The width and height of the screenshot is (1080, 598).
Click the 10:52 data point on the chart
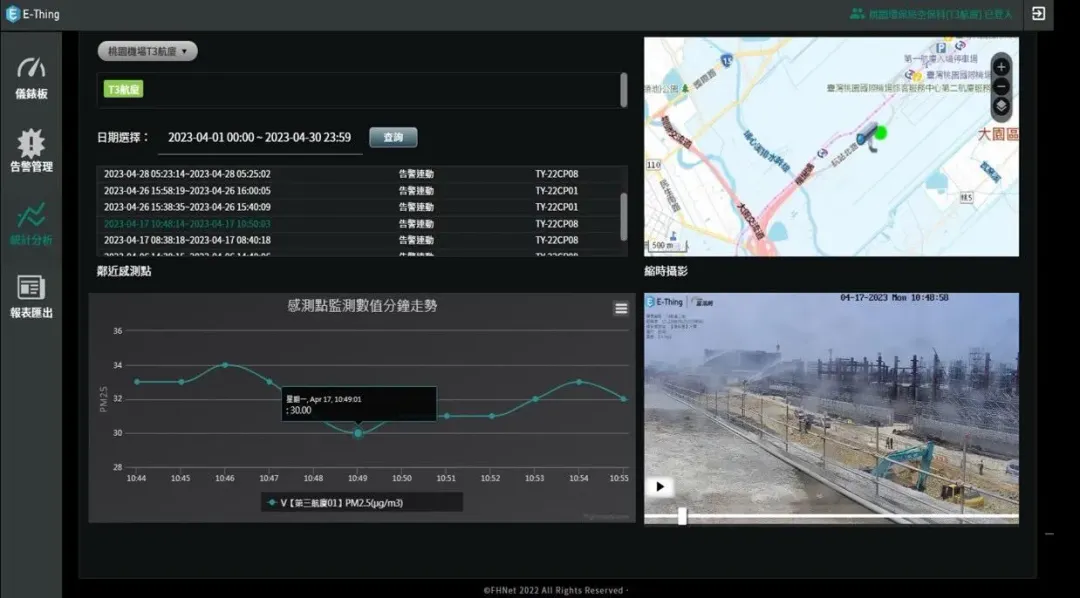click(x=491, y=416)
